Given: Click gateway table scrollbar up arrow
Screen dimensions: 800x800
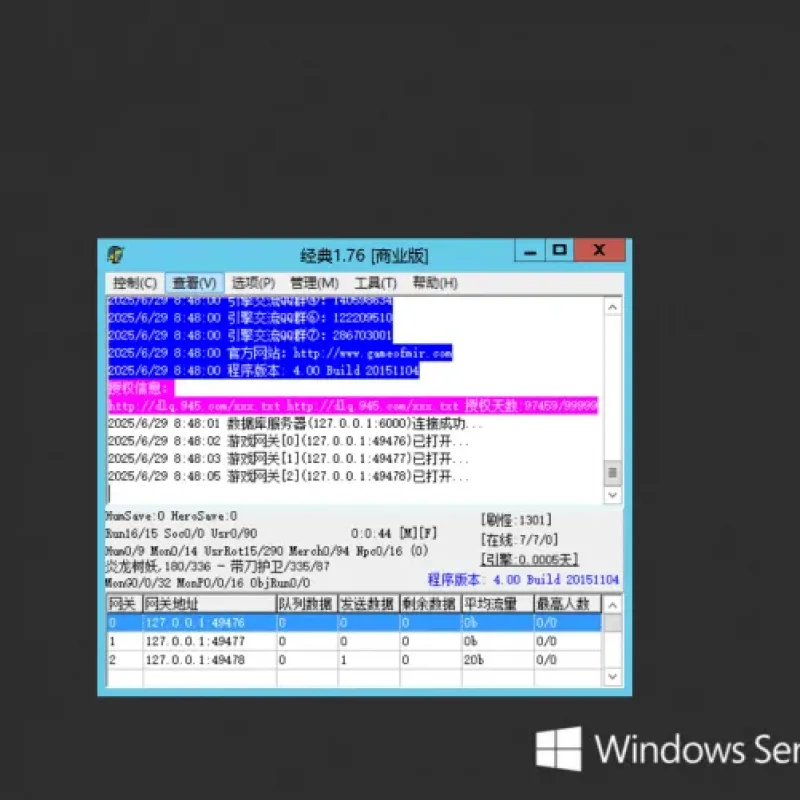Looking at the screenshot, I should click(613, 605).
